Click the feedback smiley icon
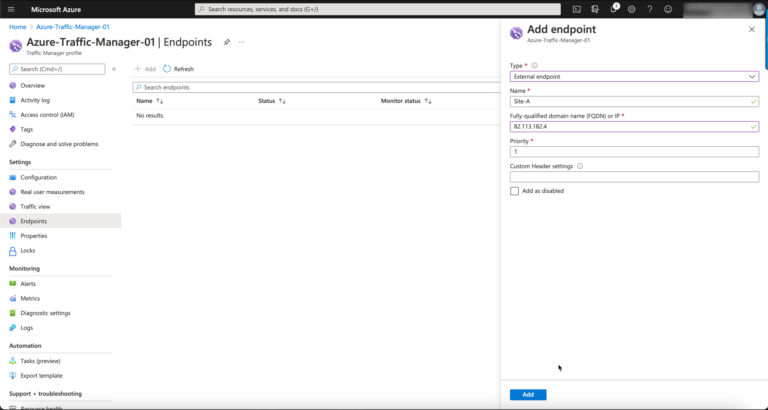The height and width of the screenshot is (410, 768). click(x=668, y=9)
